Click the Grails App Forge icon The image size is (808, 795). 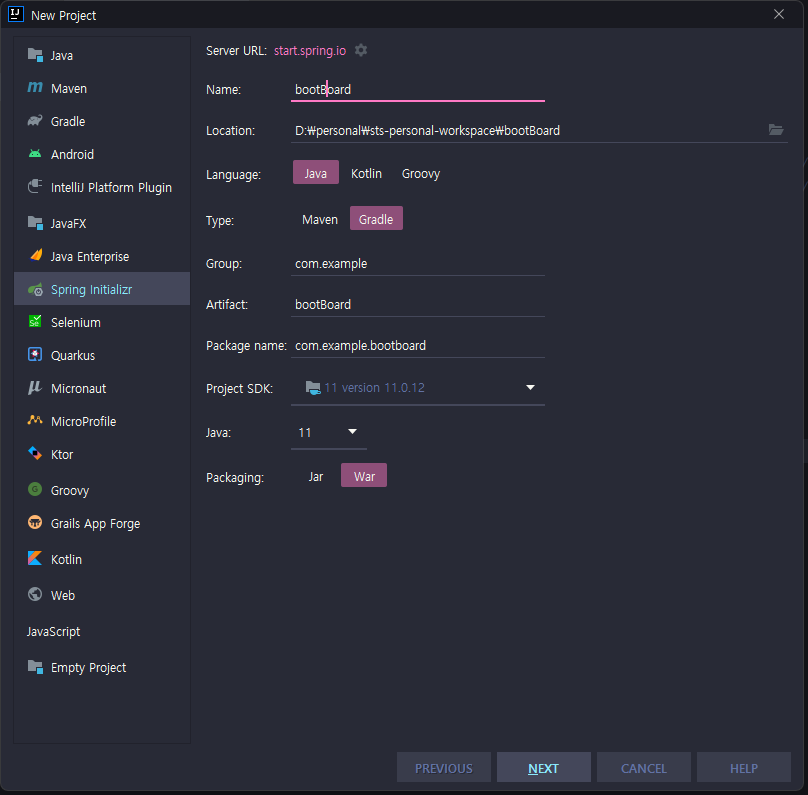[35, 522]
